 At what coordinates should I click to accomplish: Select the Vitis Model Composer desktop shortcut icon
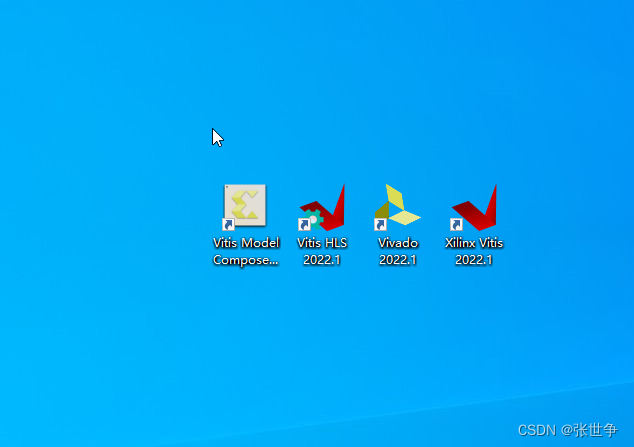click(245, 207)
